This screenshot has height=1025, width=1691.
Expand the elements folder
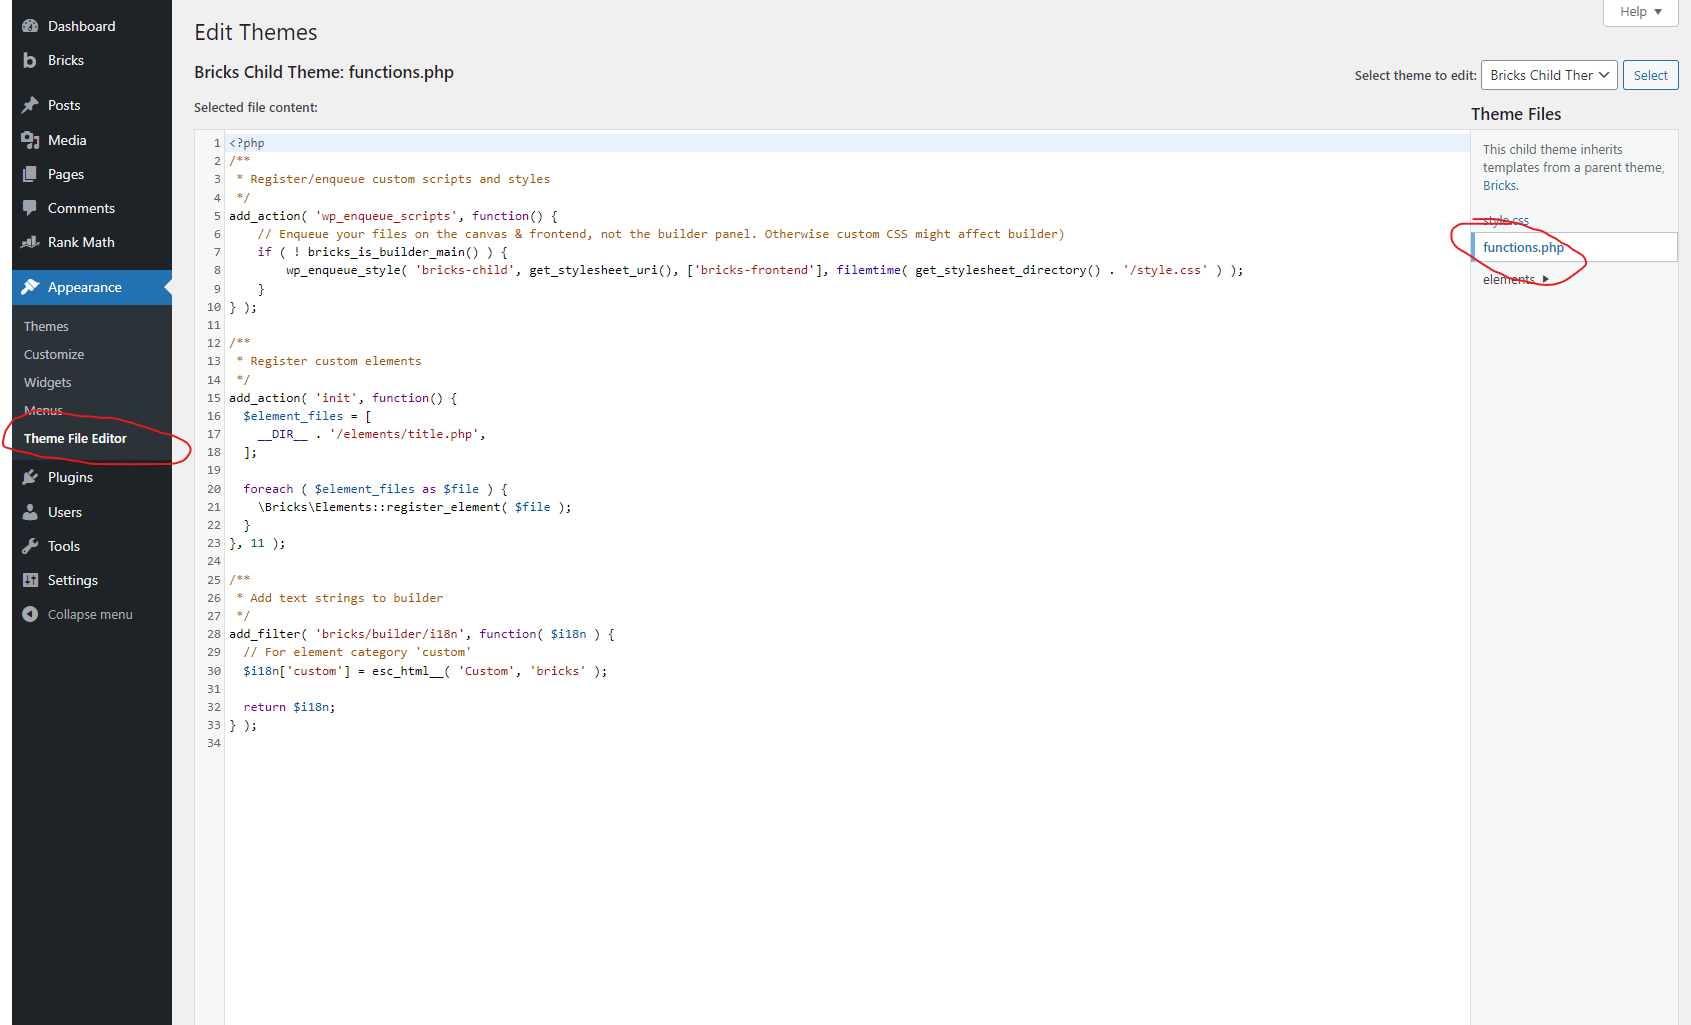tap(1515, 280)
